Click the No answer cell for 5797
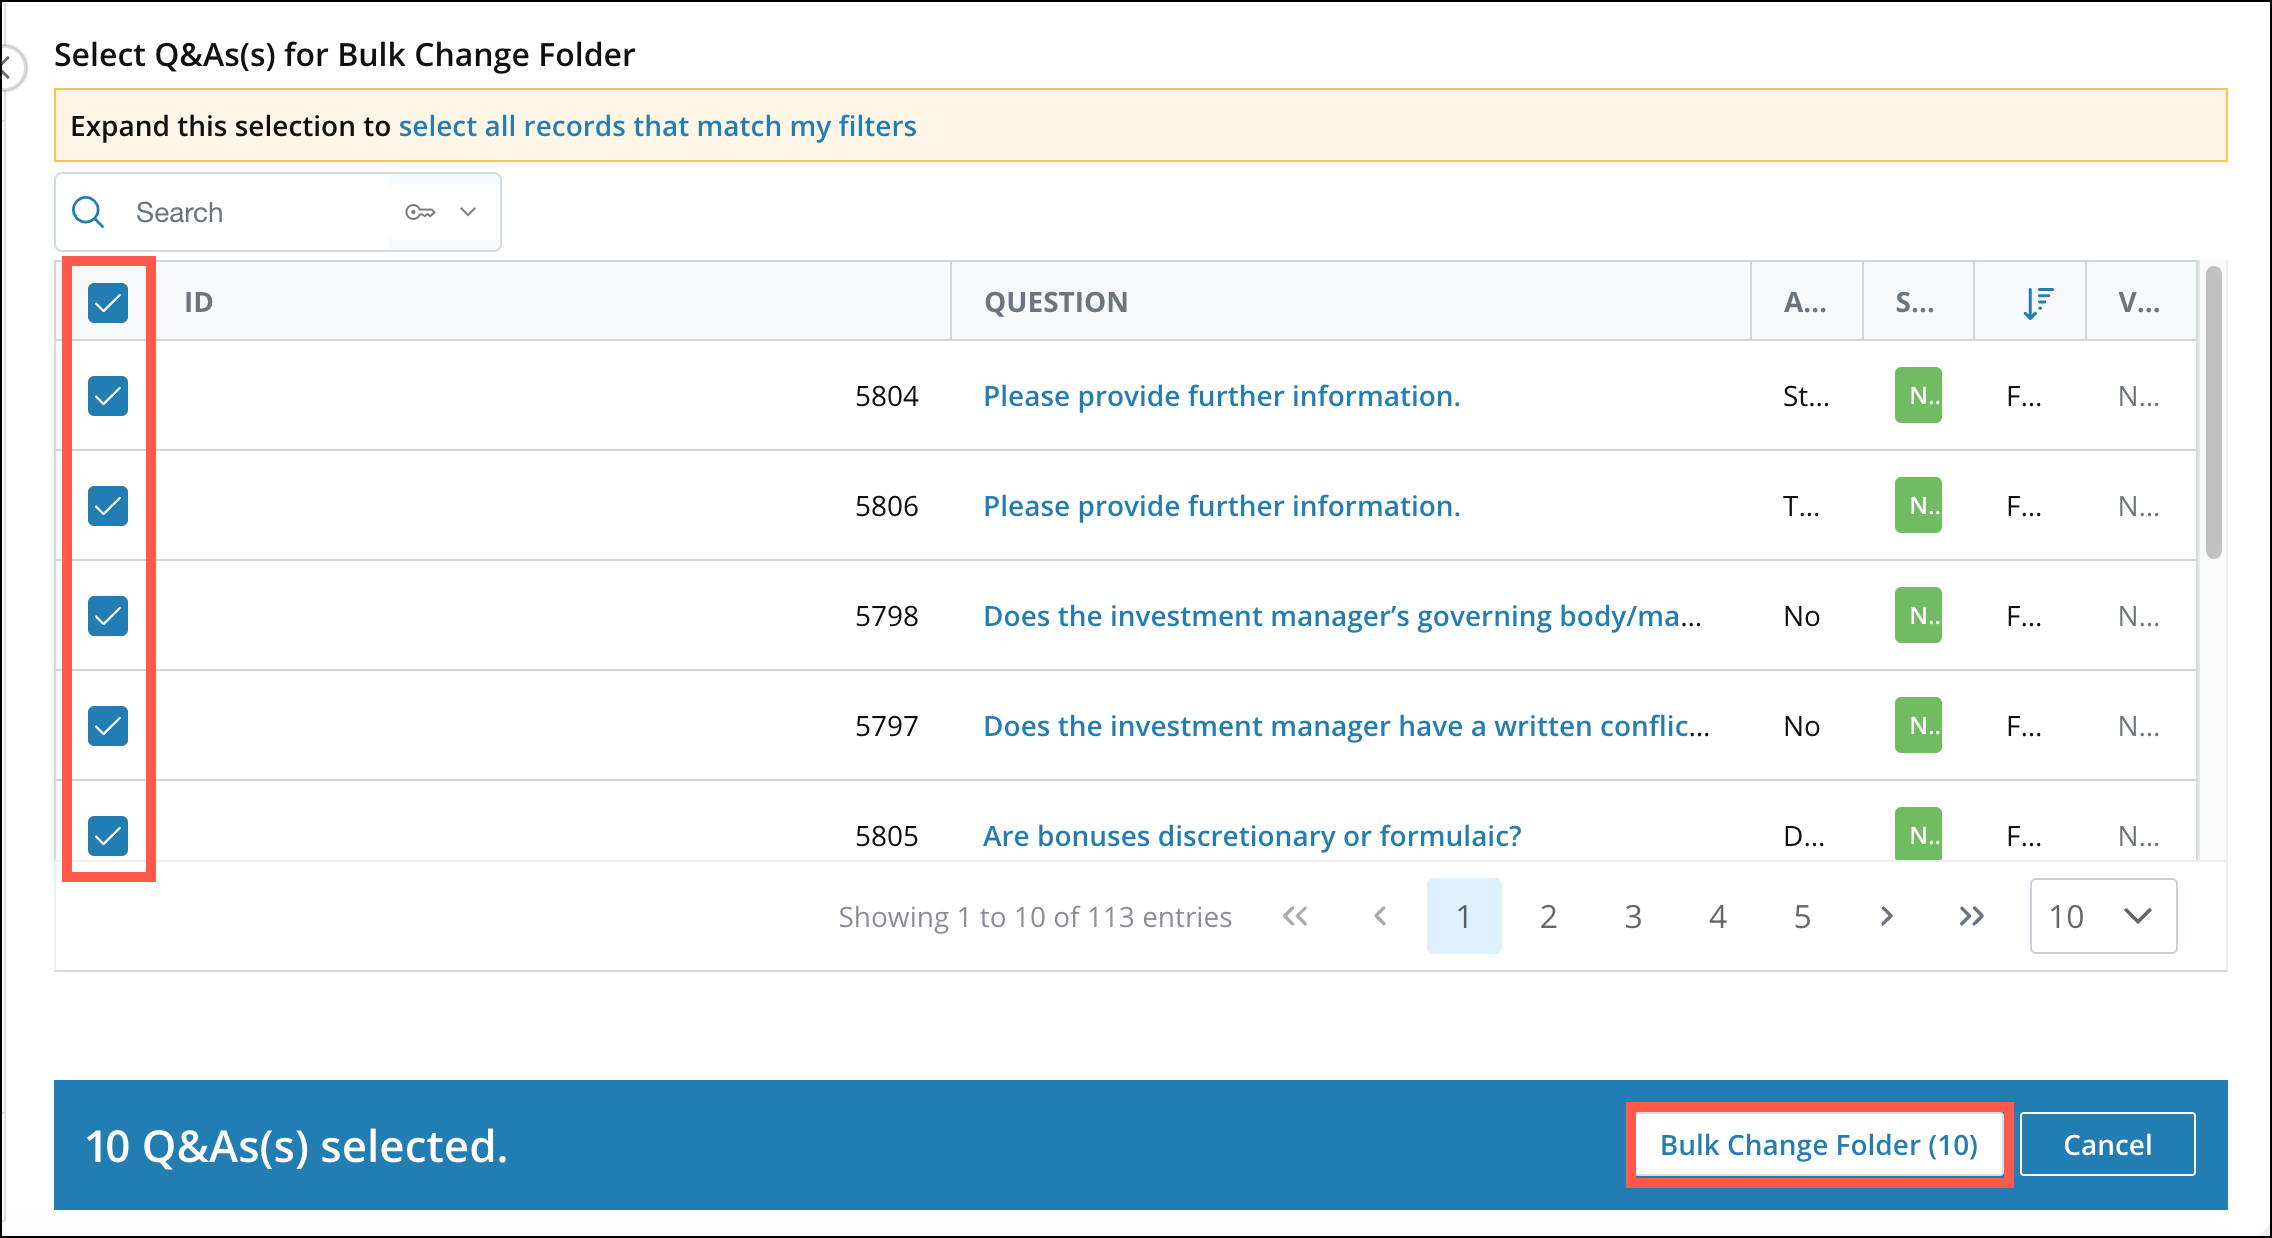The height and width of the screenshot is (1238, 2272). [1801, 726]
